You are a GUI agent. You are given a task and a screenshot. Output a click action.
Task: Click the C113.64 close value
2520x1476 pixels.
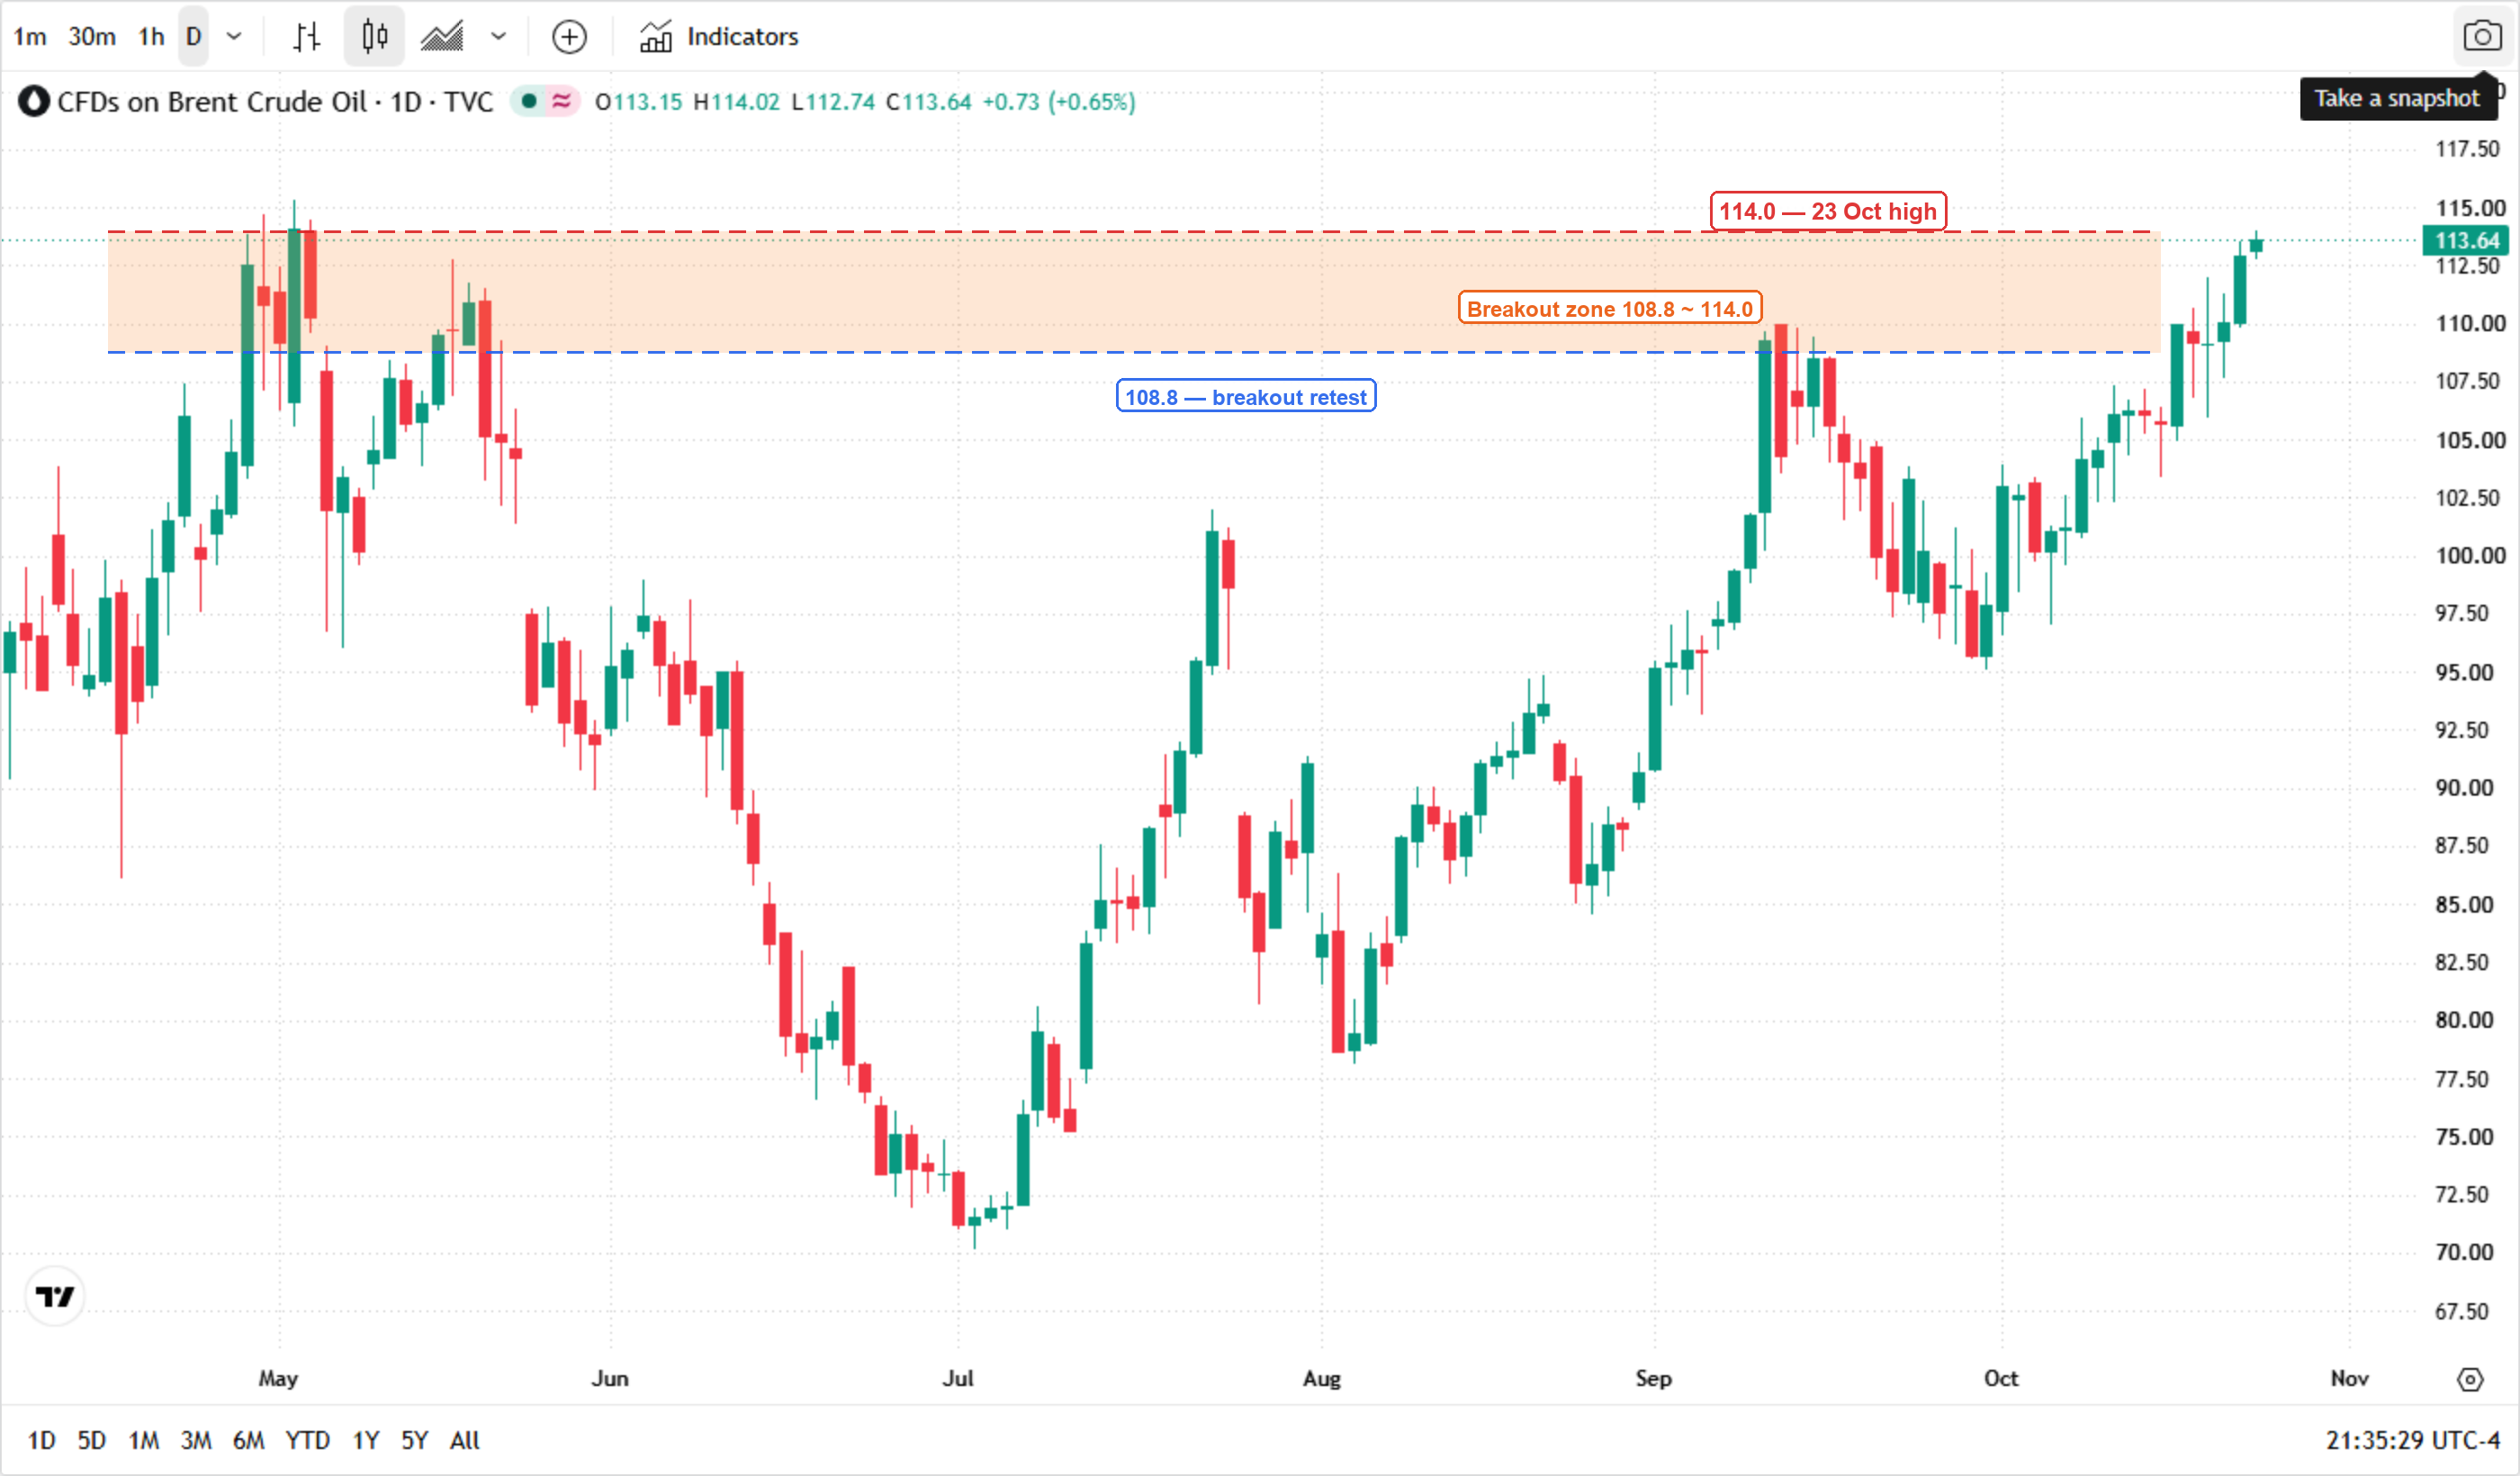click(x=929, y=102)
